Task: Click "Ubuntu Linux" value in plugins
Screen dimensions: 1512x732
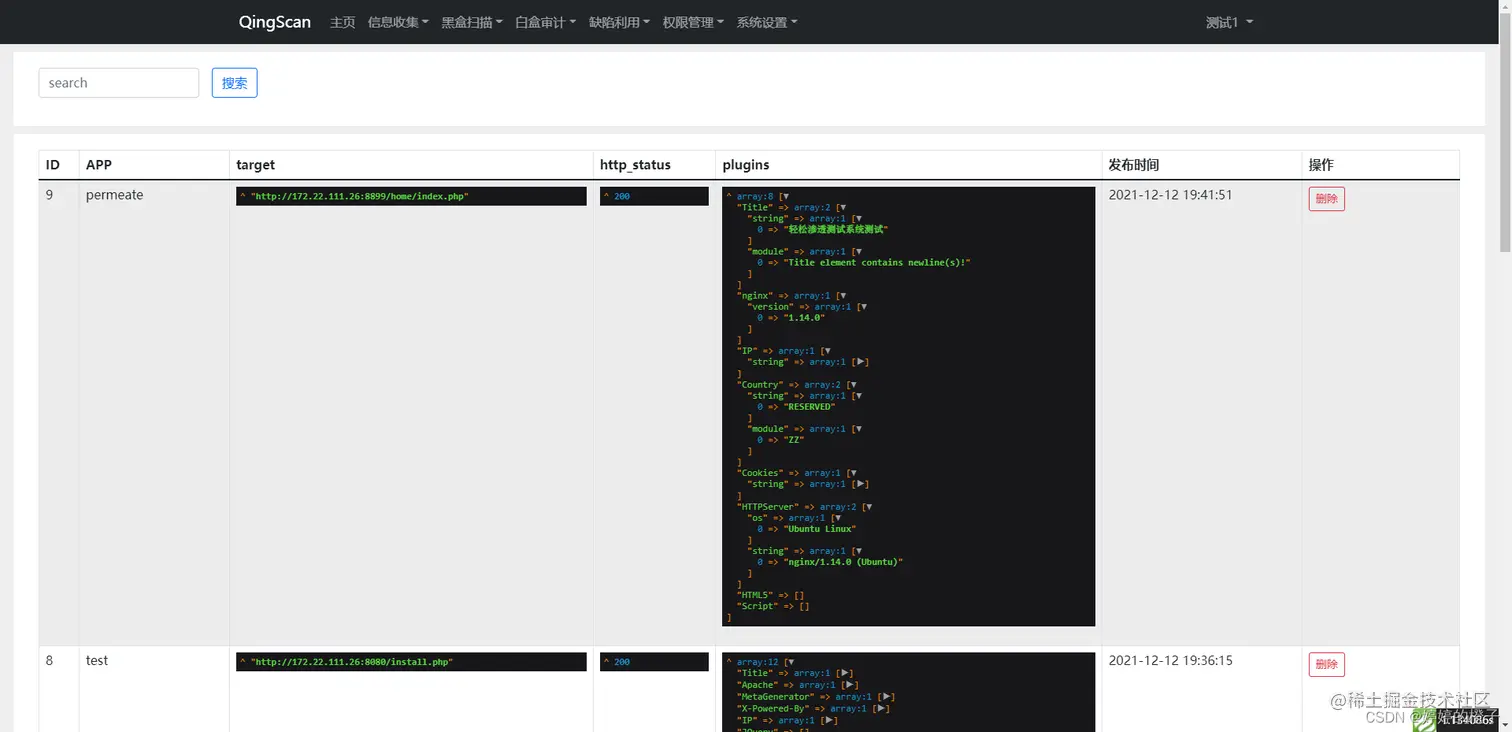Action: 819,529
